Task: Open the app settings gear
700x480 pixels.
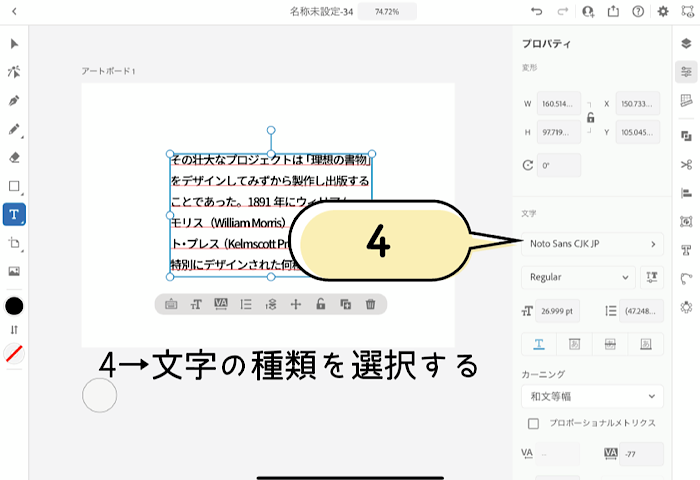Action: point(663,12)
